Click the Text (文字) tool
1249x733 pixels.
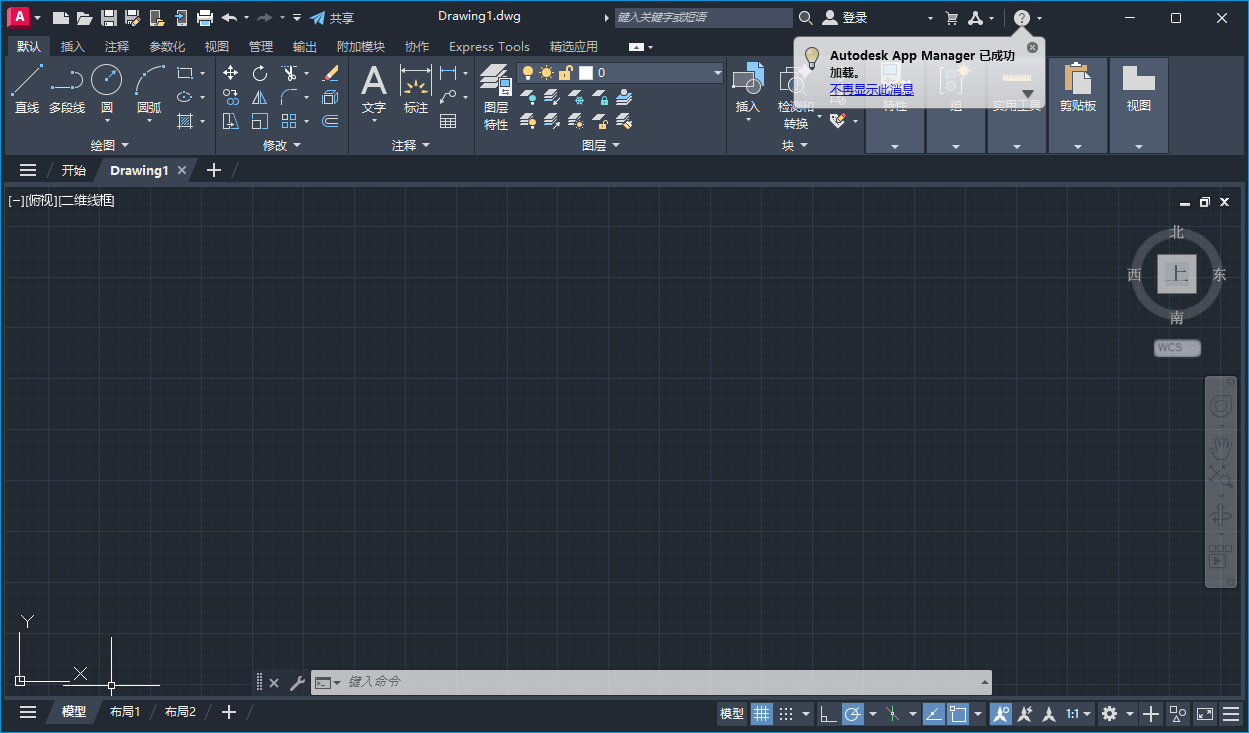click(x=374, y=87)
